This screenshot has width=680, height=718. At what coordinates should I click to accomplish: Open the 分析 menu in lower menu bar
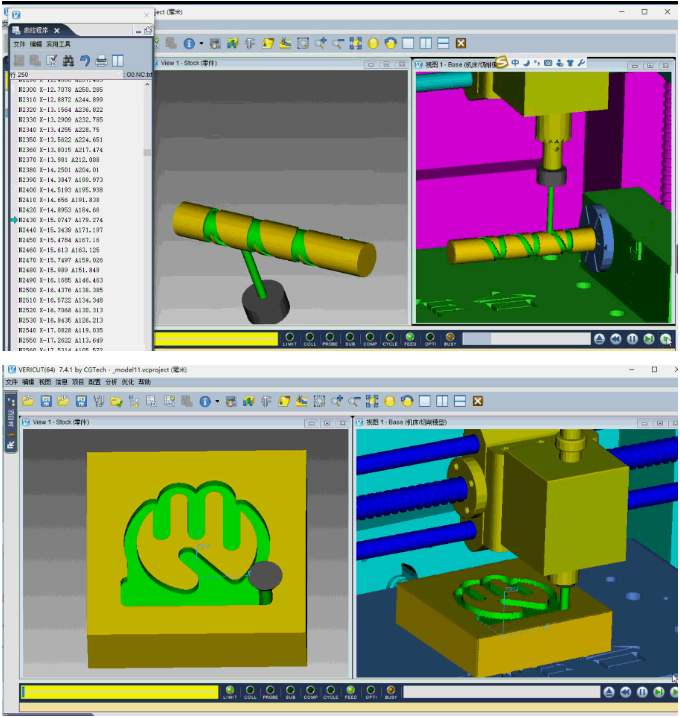tap(110, 383)
